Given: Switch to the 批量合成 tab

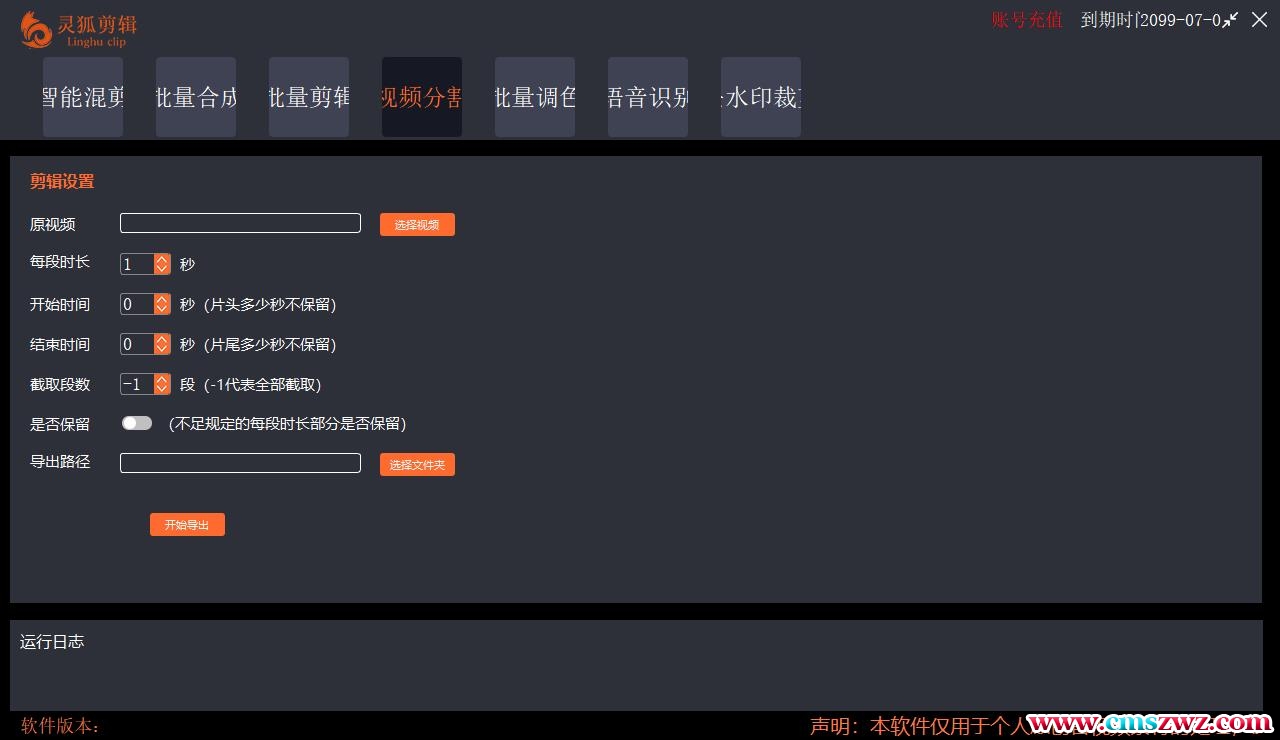Looking at the screenshot, I should [196, 97].
